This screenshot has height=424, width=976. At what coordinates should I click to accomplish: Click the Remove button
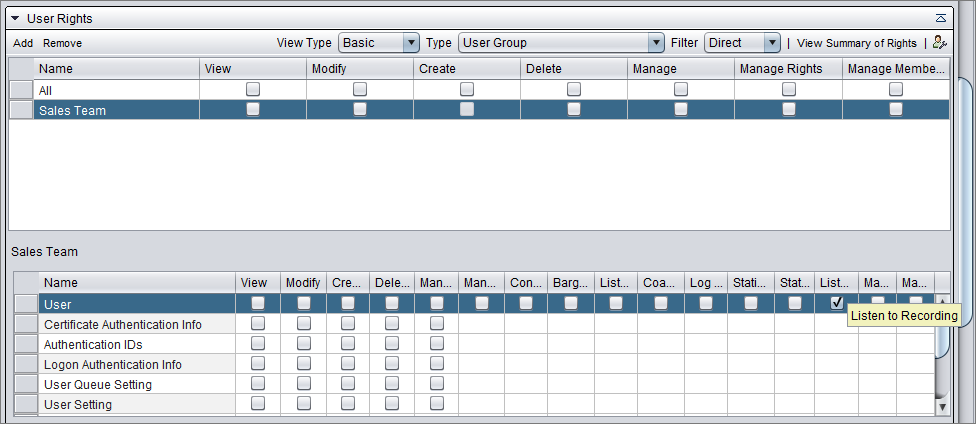tap(63, 43)
